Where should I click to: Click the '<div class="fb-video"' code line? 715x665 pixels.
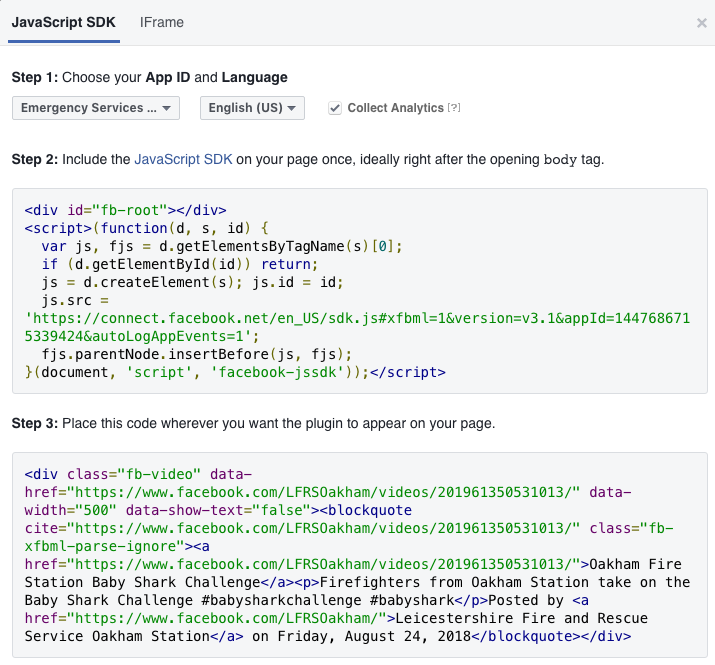[x=138, y=474]
